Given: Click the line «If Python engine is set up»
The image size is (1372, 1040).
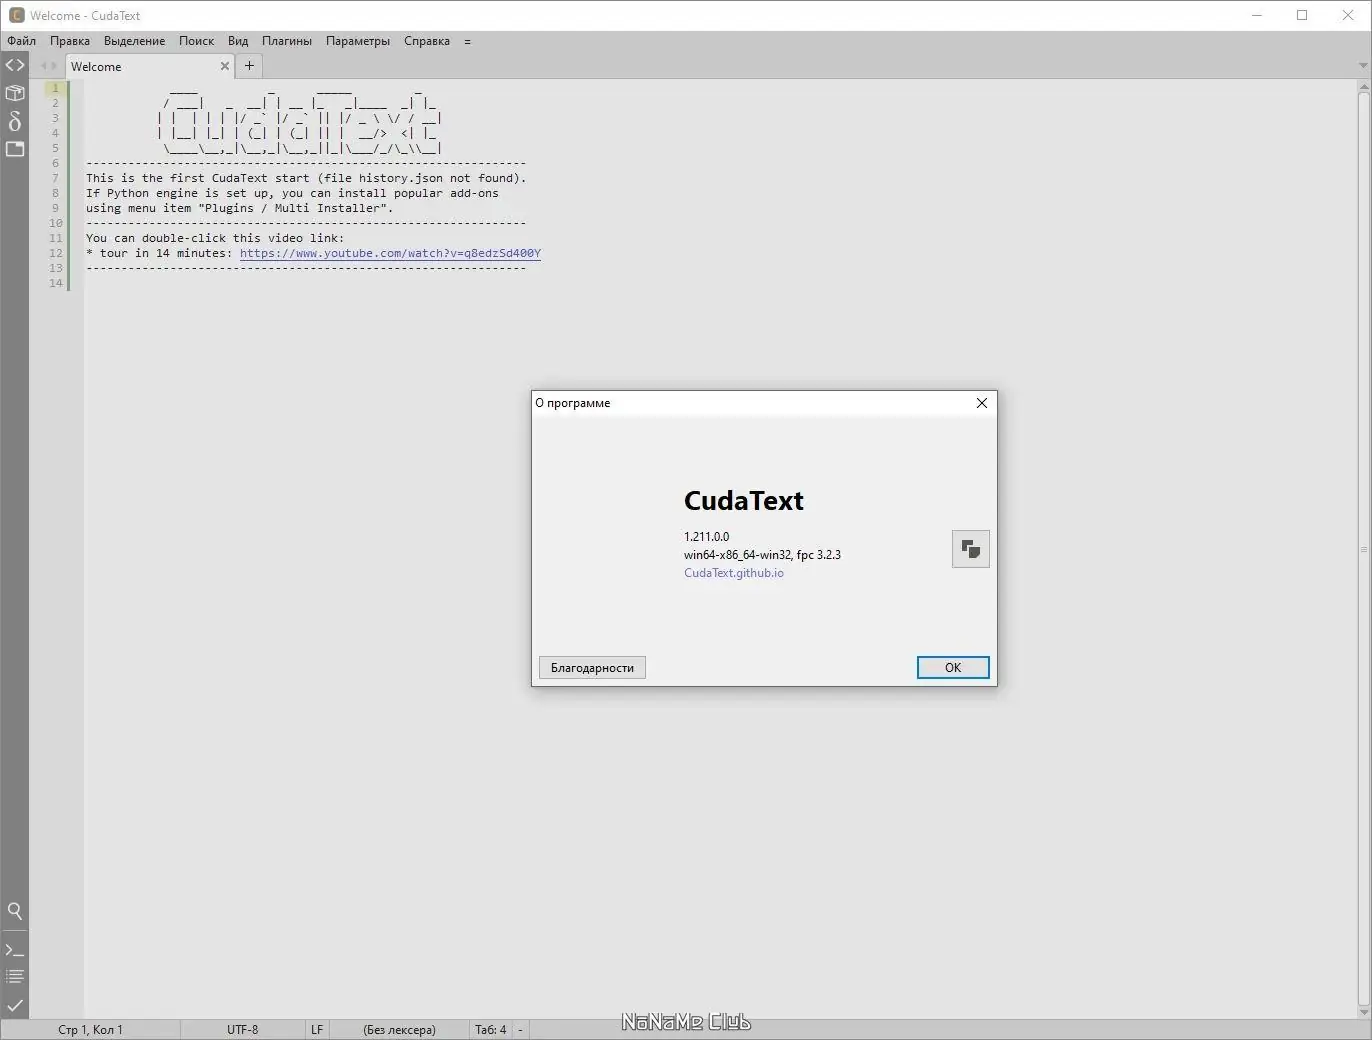Looking at the screenshot, I should pyautogui.click(x=292, y=193).
